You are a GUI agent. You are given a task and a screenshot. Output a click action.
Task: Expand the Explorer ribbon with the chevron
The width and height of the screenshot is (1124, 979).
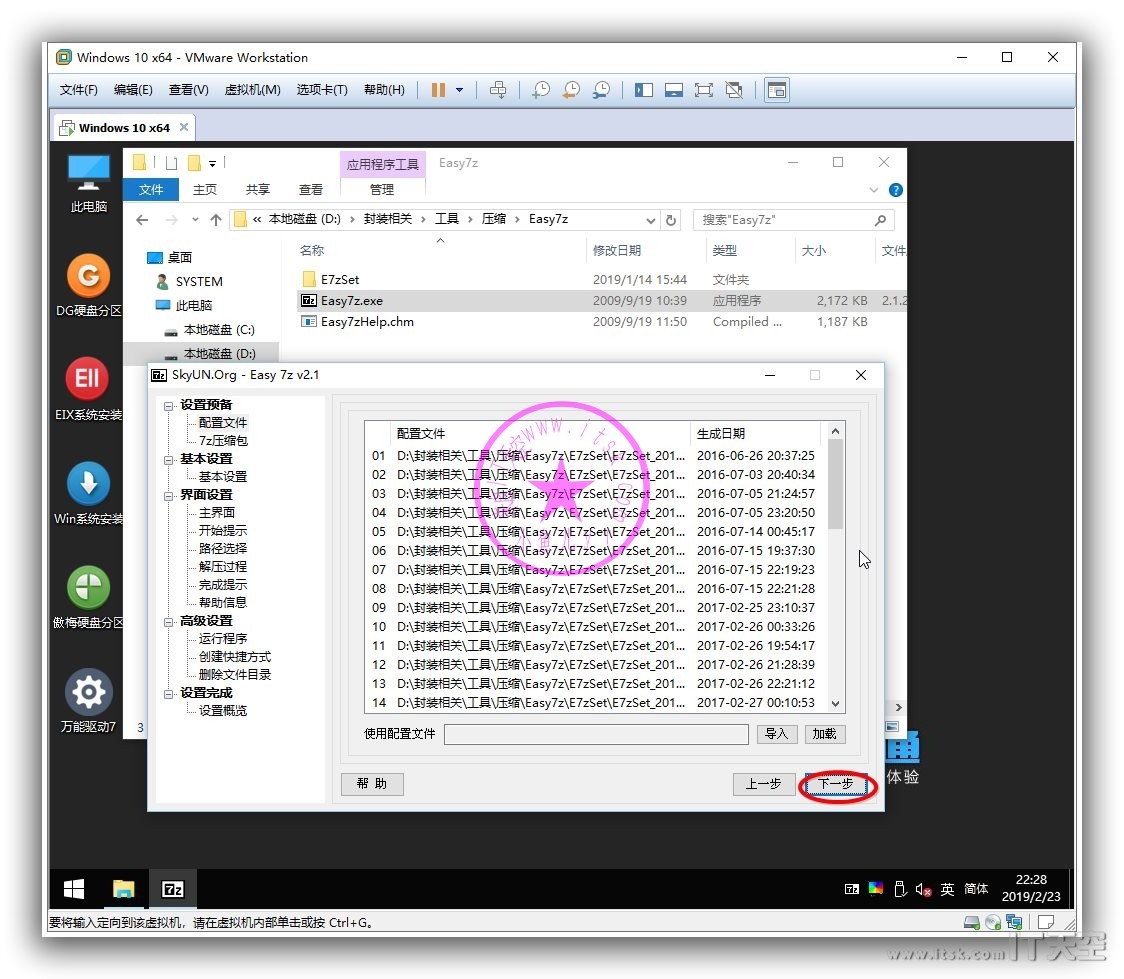pyautogui.click(x=873, y=190)
